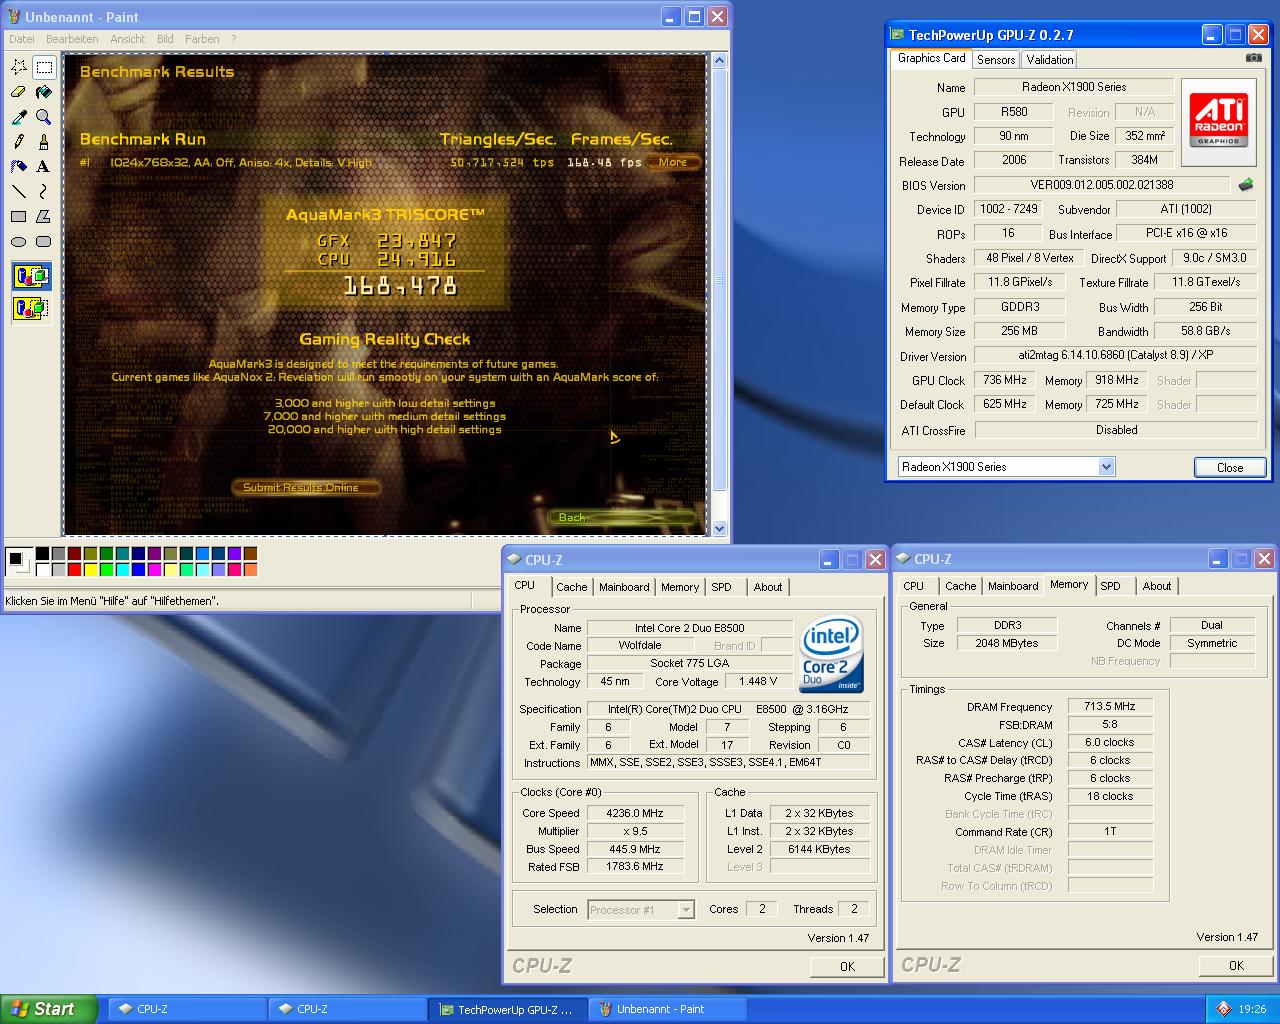Click the Close button in GPU-Z
Screen dimensions: 1280x1024
pyautogui.click(x=1230, y=467)
